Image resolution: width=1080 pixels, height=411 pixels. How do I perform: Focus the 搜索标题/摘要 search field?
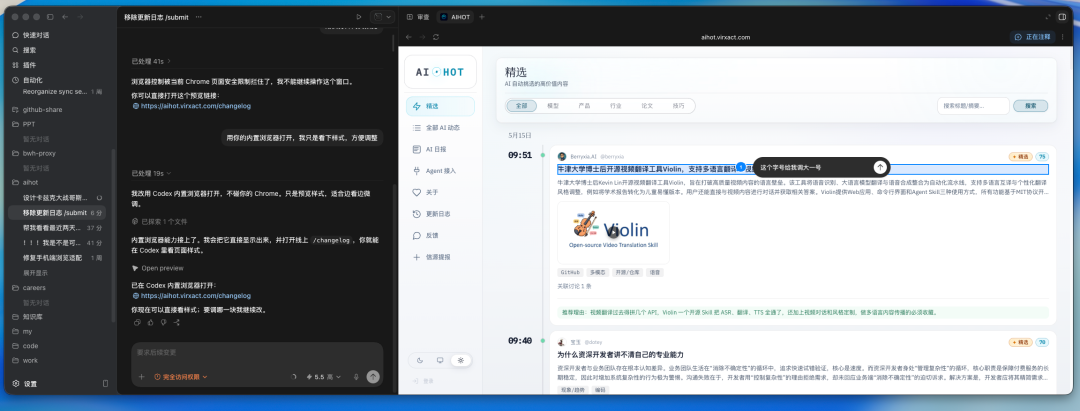coord(973,106)
